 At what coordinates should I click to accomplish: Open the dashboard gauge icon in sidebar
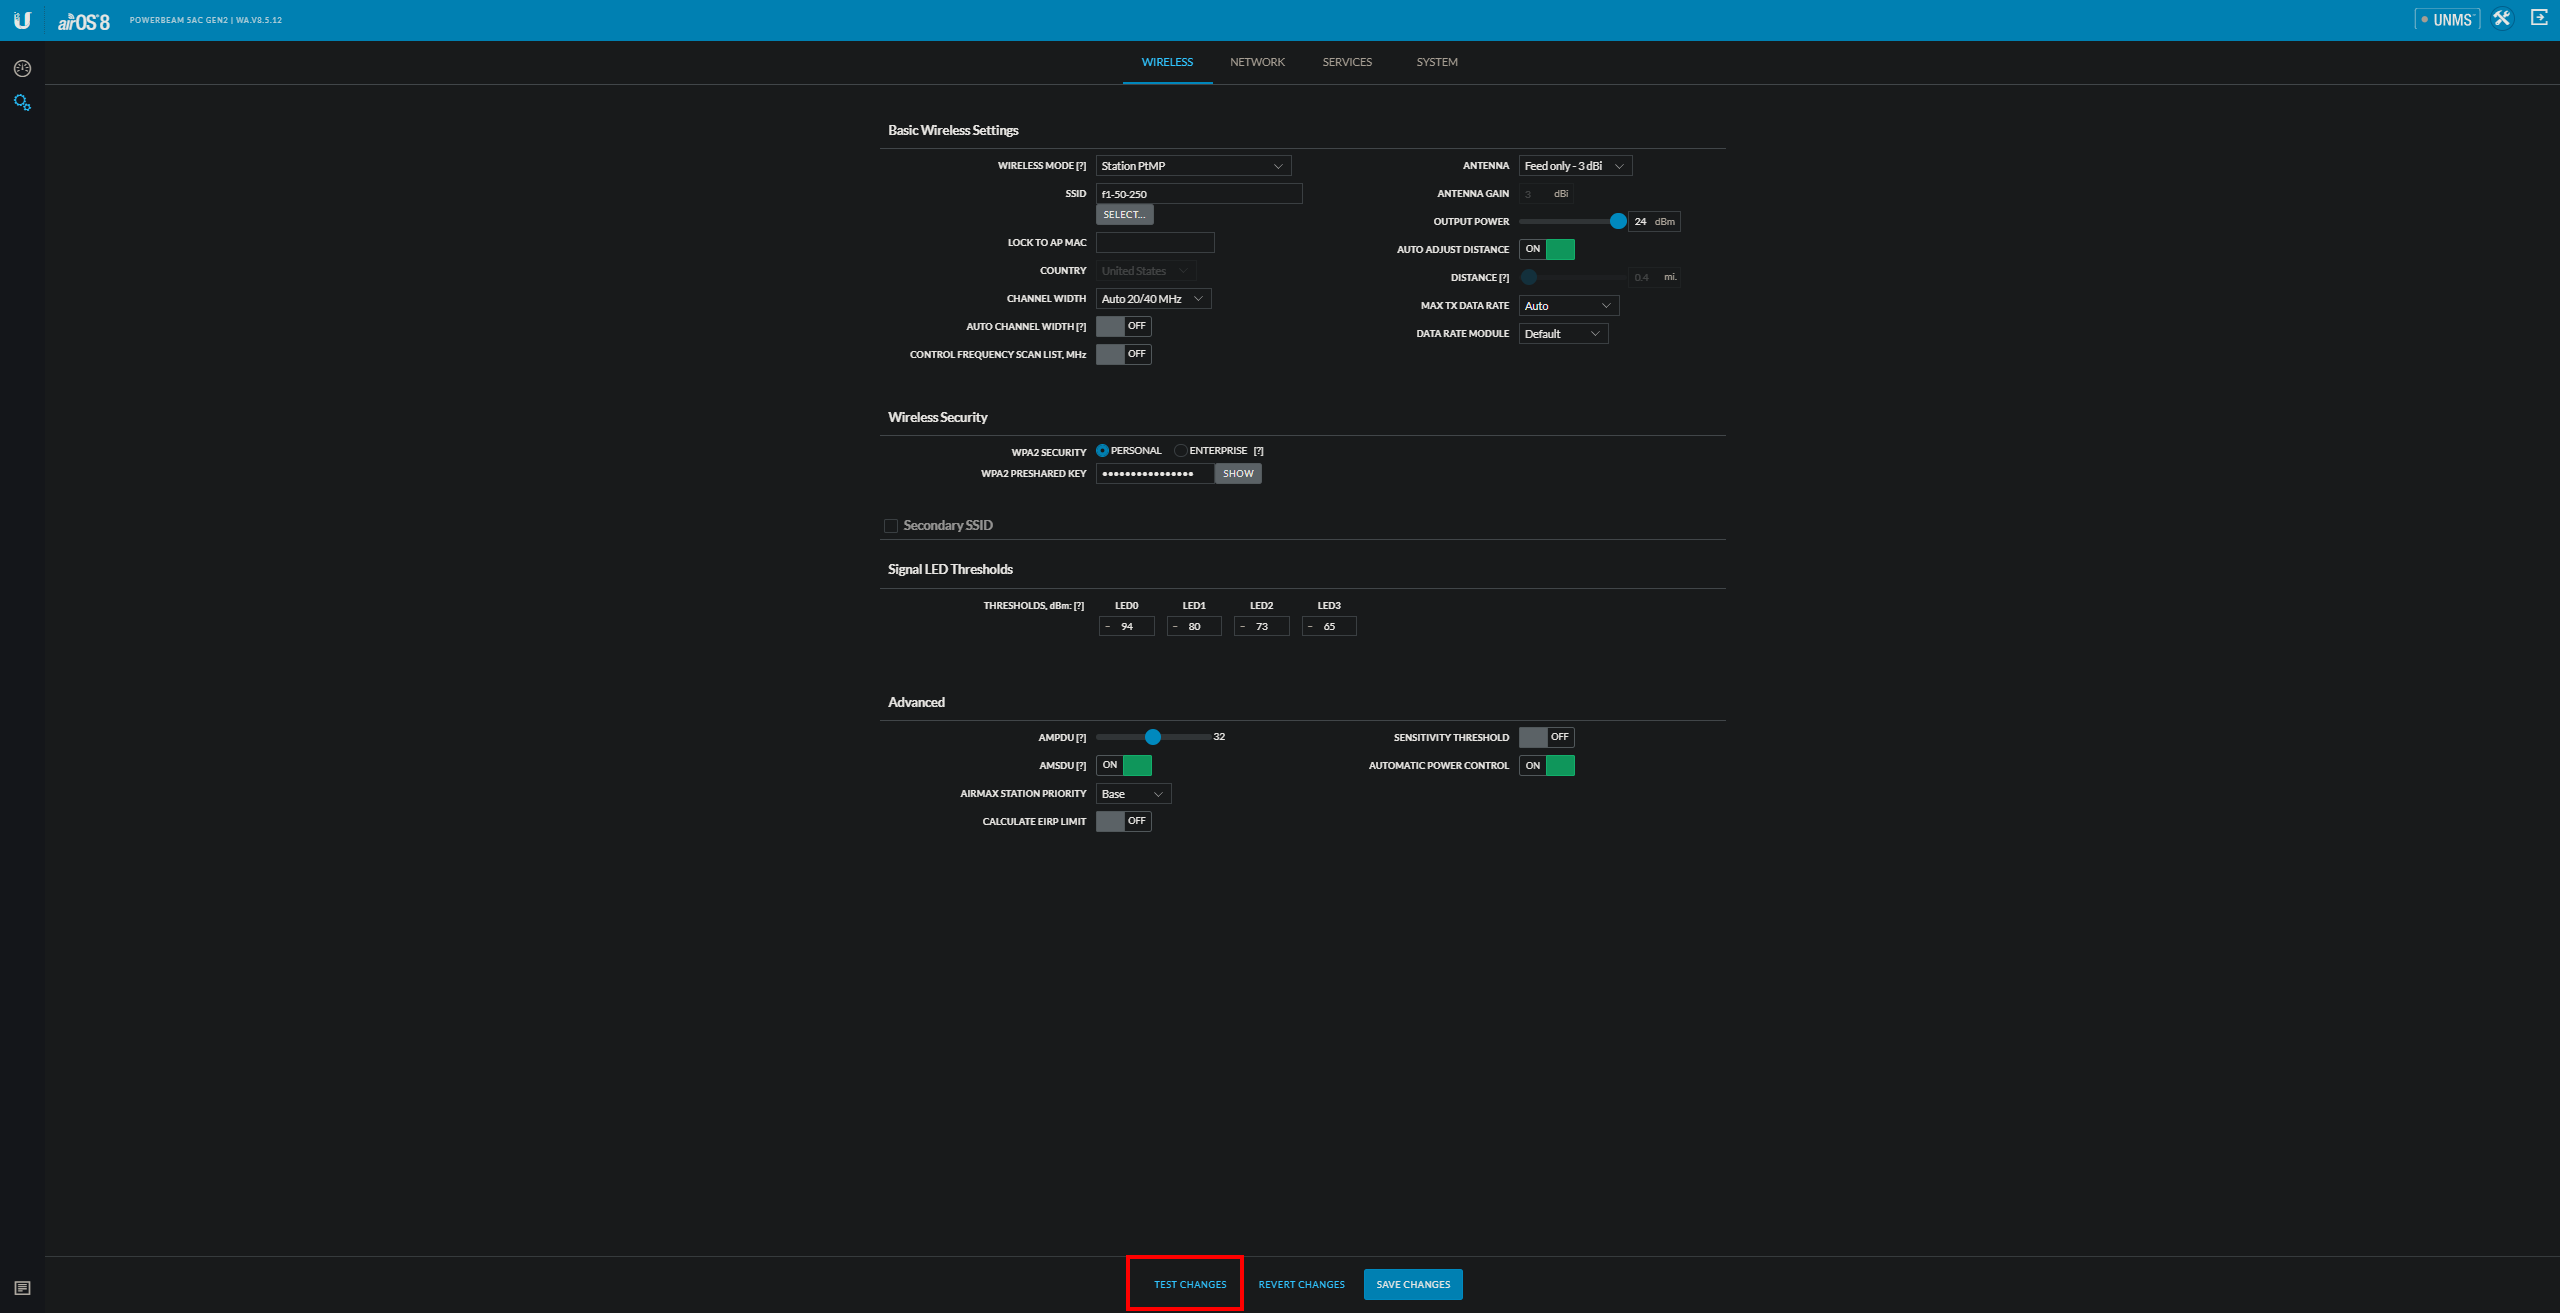pyautogui.click(x=22, y=69)
